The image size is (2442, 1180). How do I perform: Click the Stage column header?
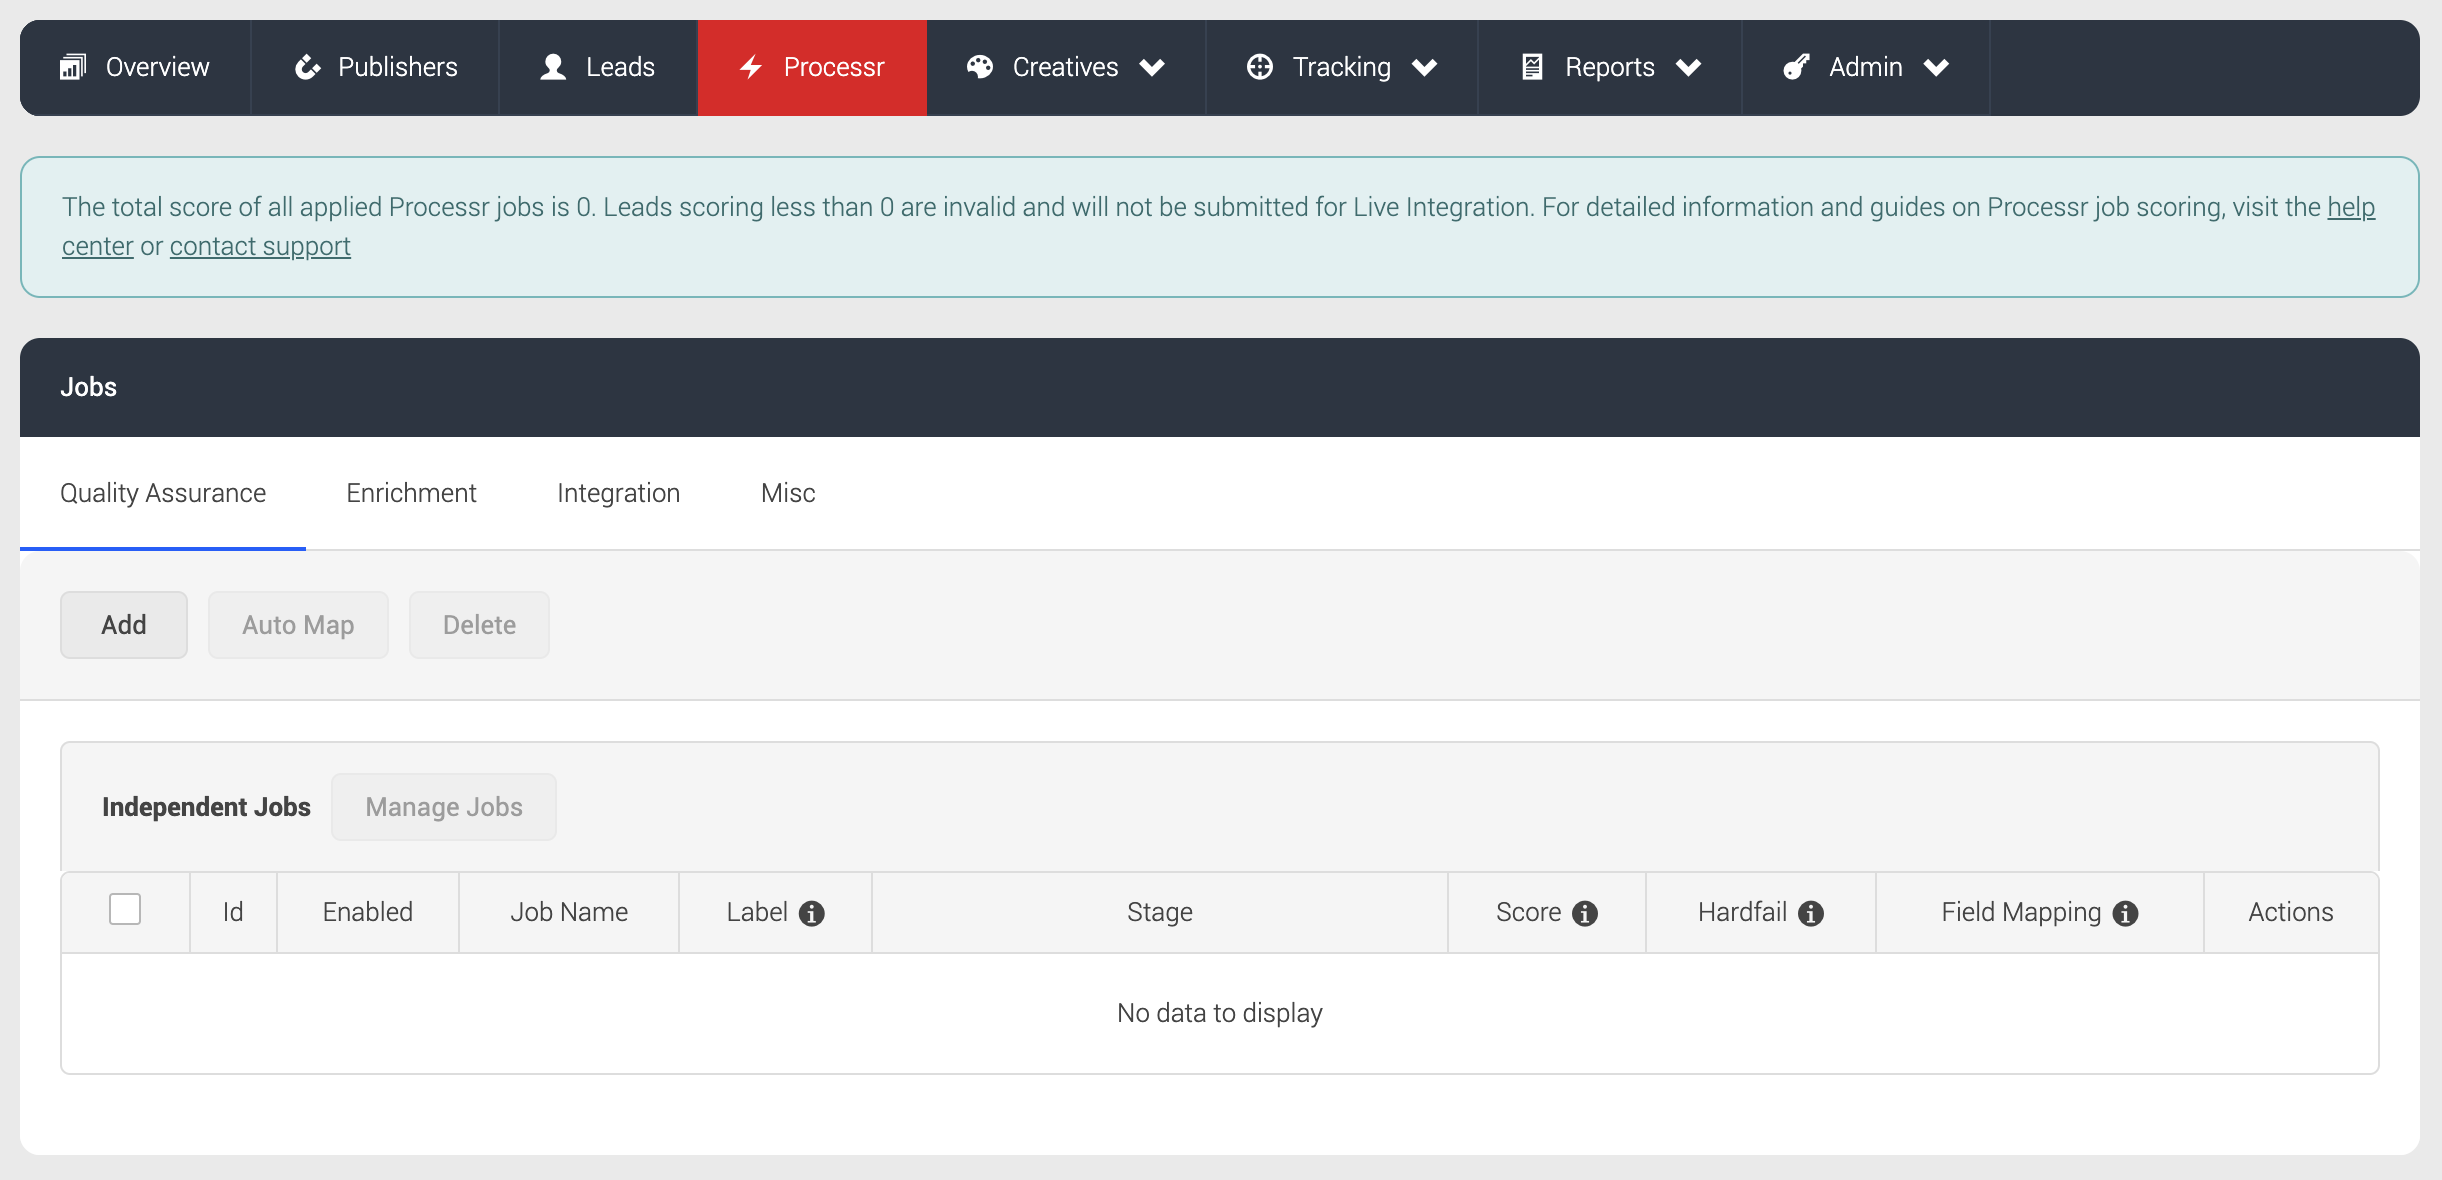click(1160, 912)
